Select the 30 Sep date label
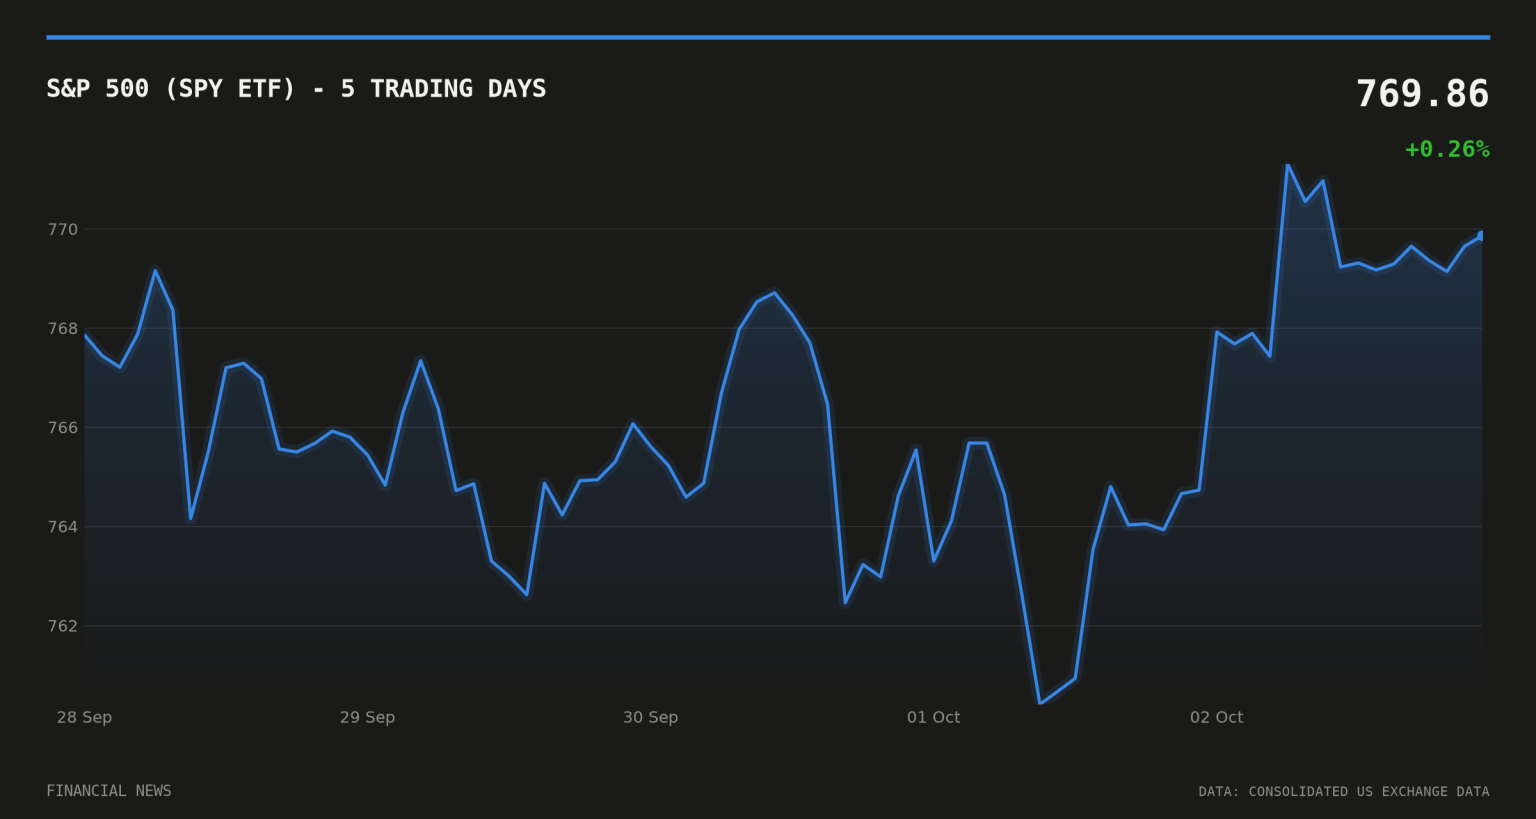Screen dimensions: 1536x819 tap(650, 717)
